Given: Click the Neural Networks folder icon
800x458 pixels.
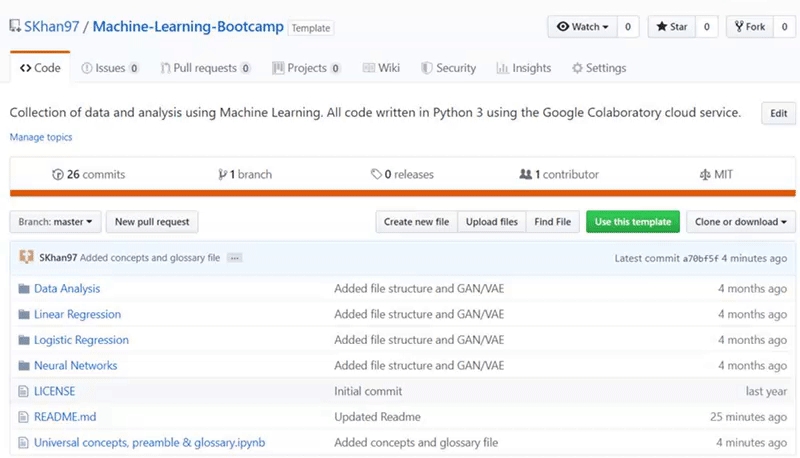Looking at the screenshot, I should pyautogui.click(x=24, y=366).
